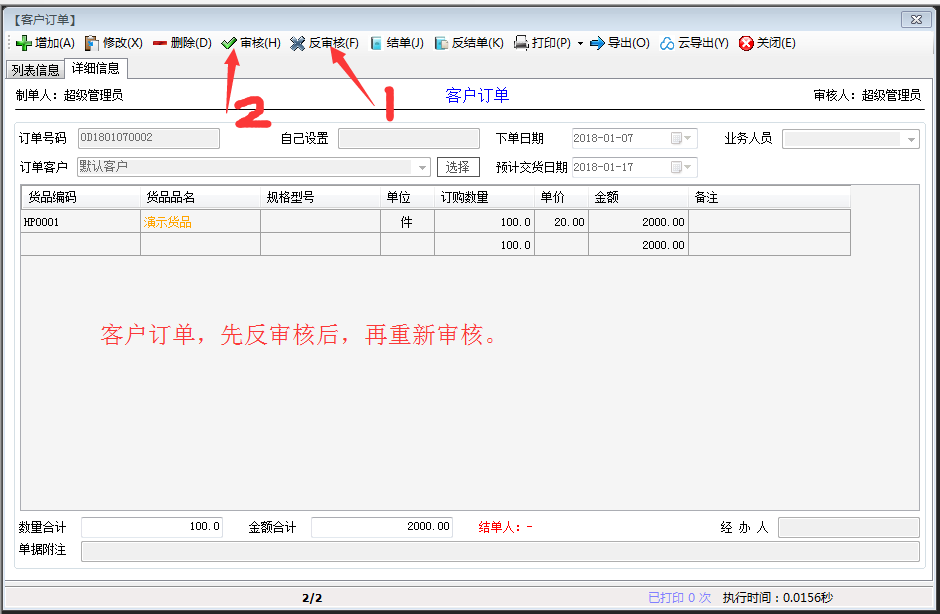Switch to the 列表信息 tab
The image size is (940, 614).
point(34,70)
